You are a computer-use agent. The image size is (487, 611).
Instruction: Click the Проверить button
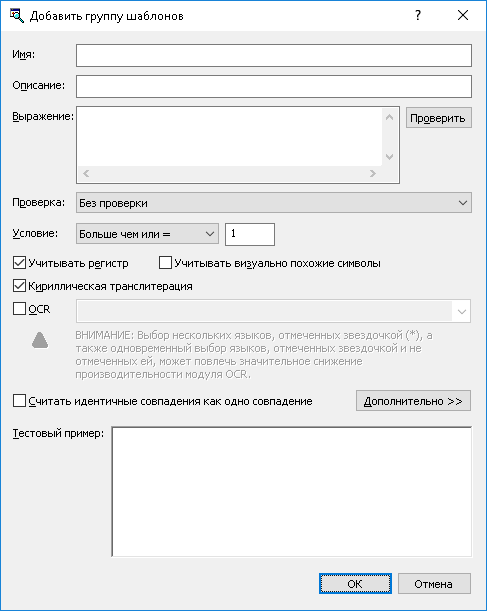pos(438,118)
